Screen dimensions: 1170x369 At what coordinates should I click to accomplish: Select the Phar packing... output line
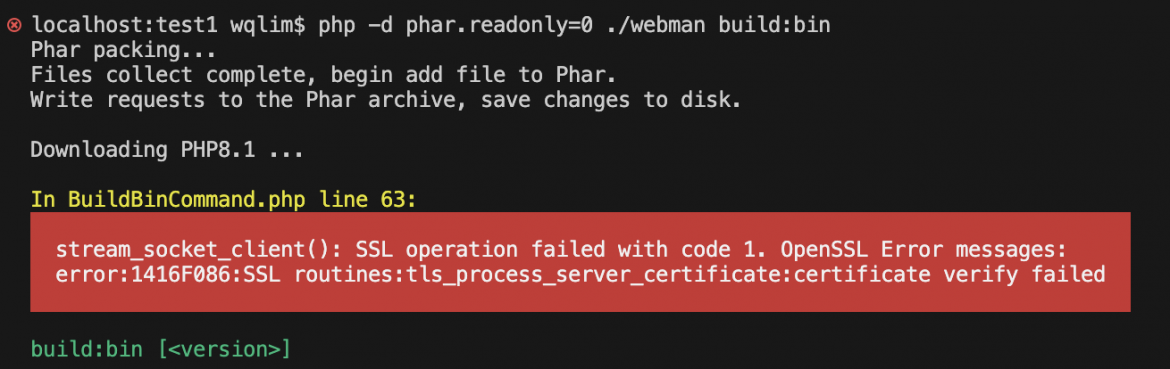point(124,51)
